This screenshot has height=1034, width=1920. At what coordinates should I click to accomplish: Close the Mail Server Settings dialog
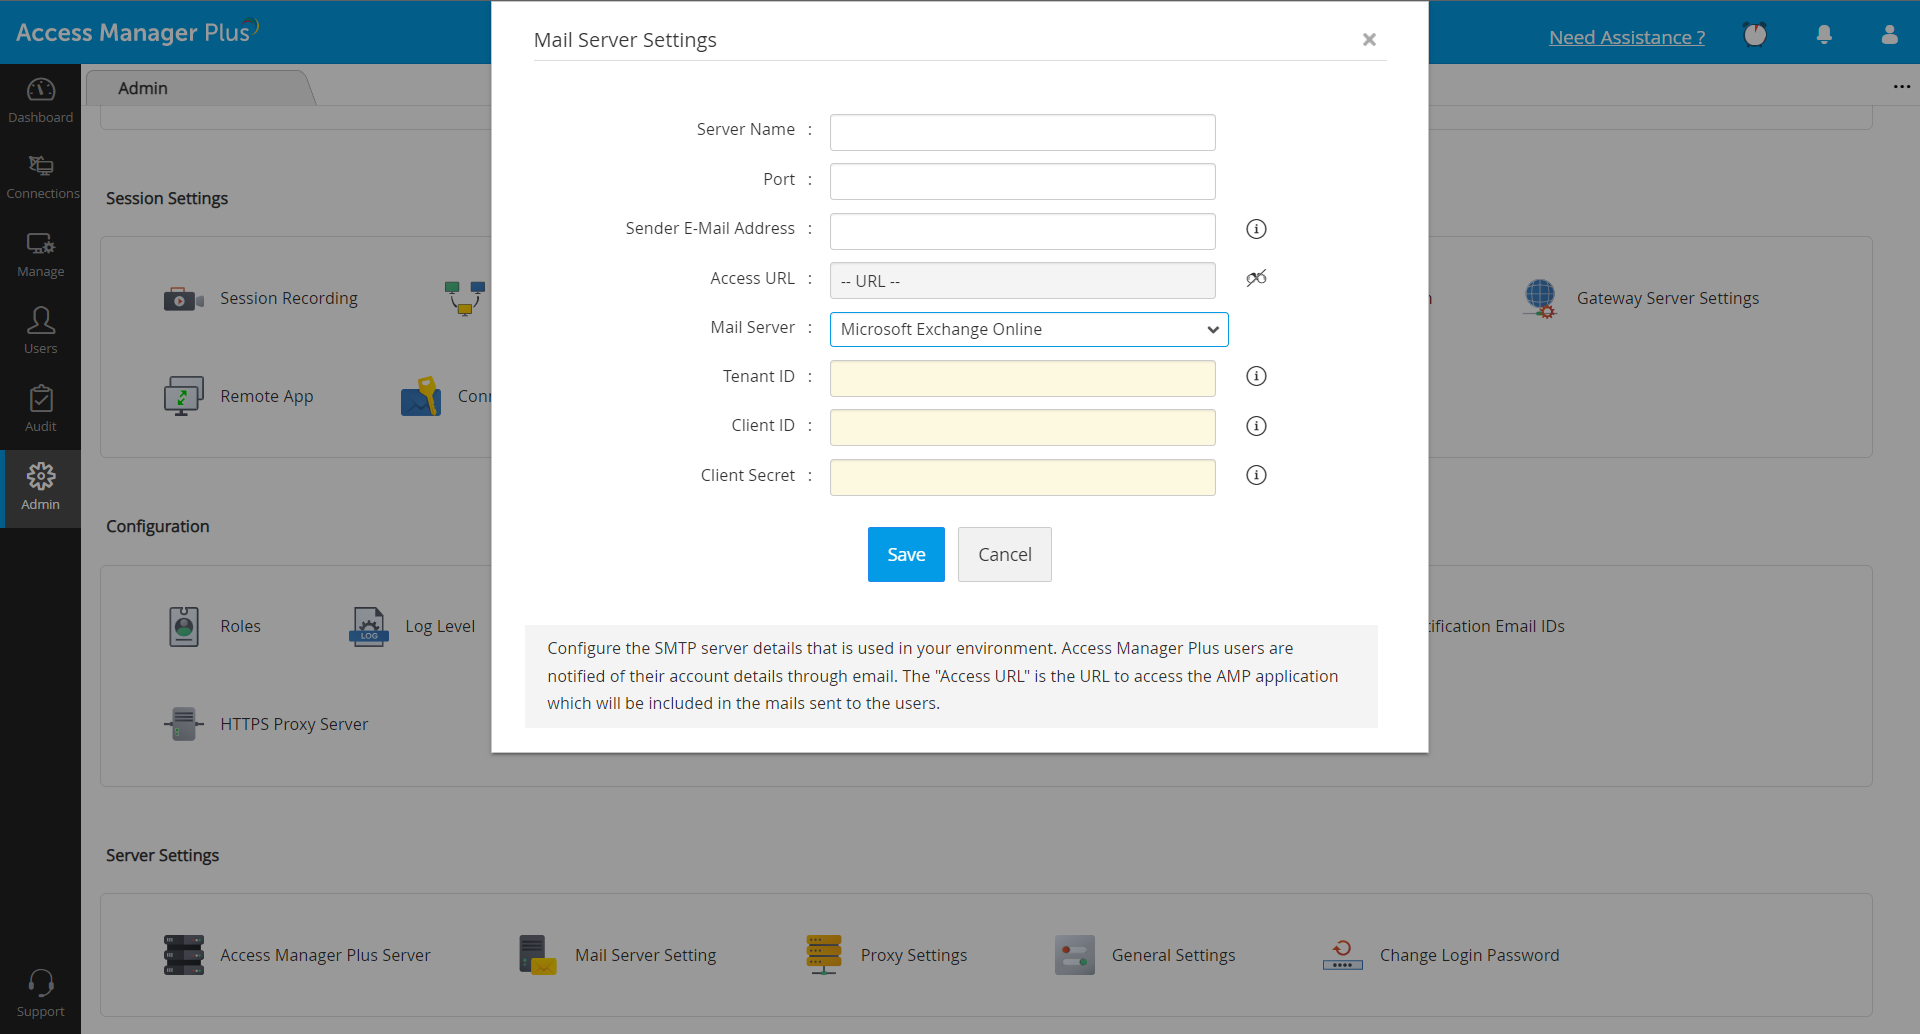point(1369,40)
